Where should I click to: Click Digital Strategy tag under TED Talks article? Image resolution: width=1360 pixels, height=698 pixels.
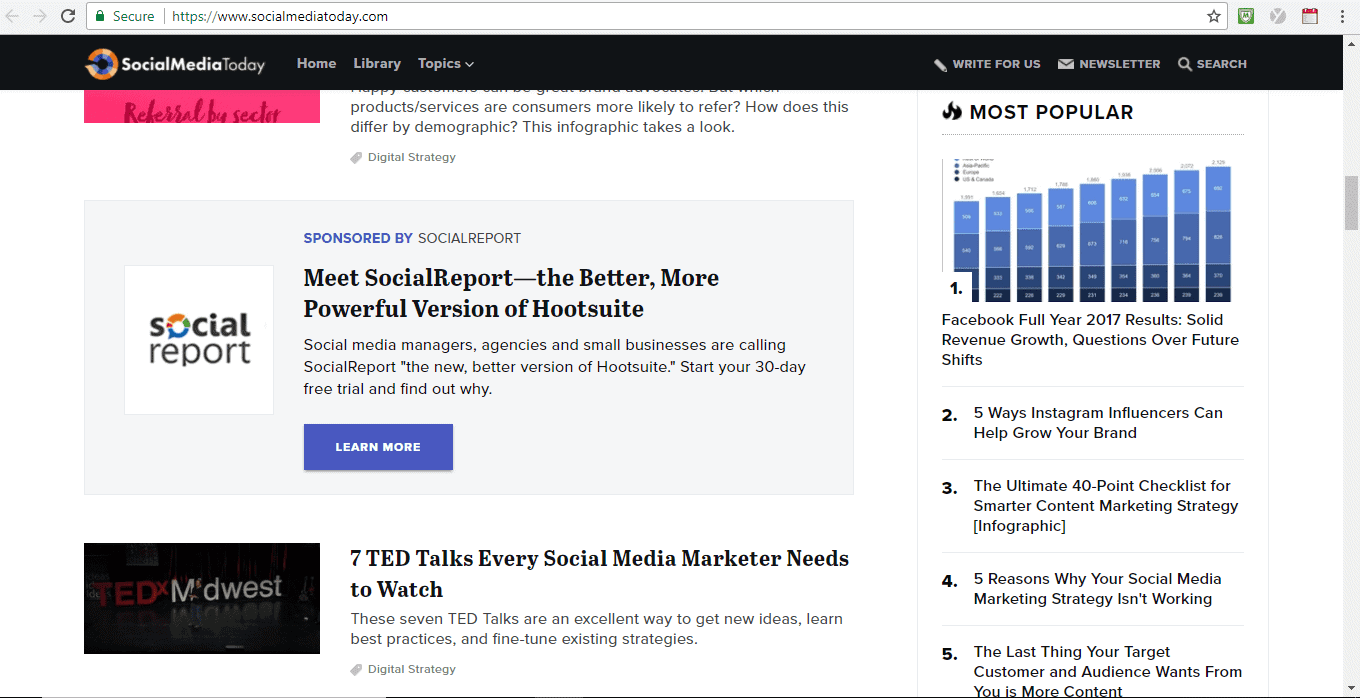411,670
